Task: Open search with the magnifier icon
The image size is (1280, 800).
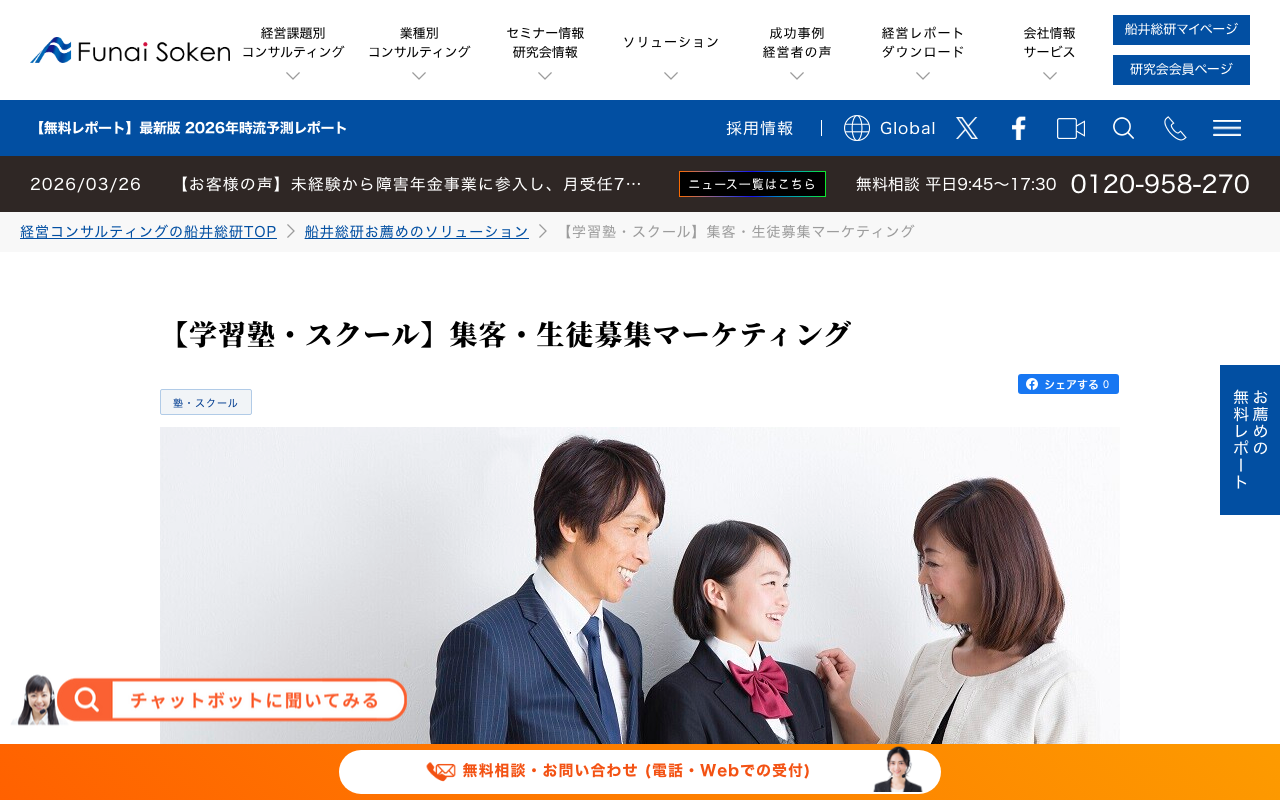Action: (1123, 128)
